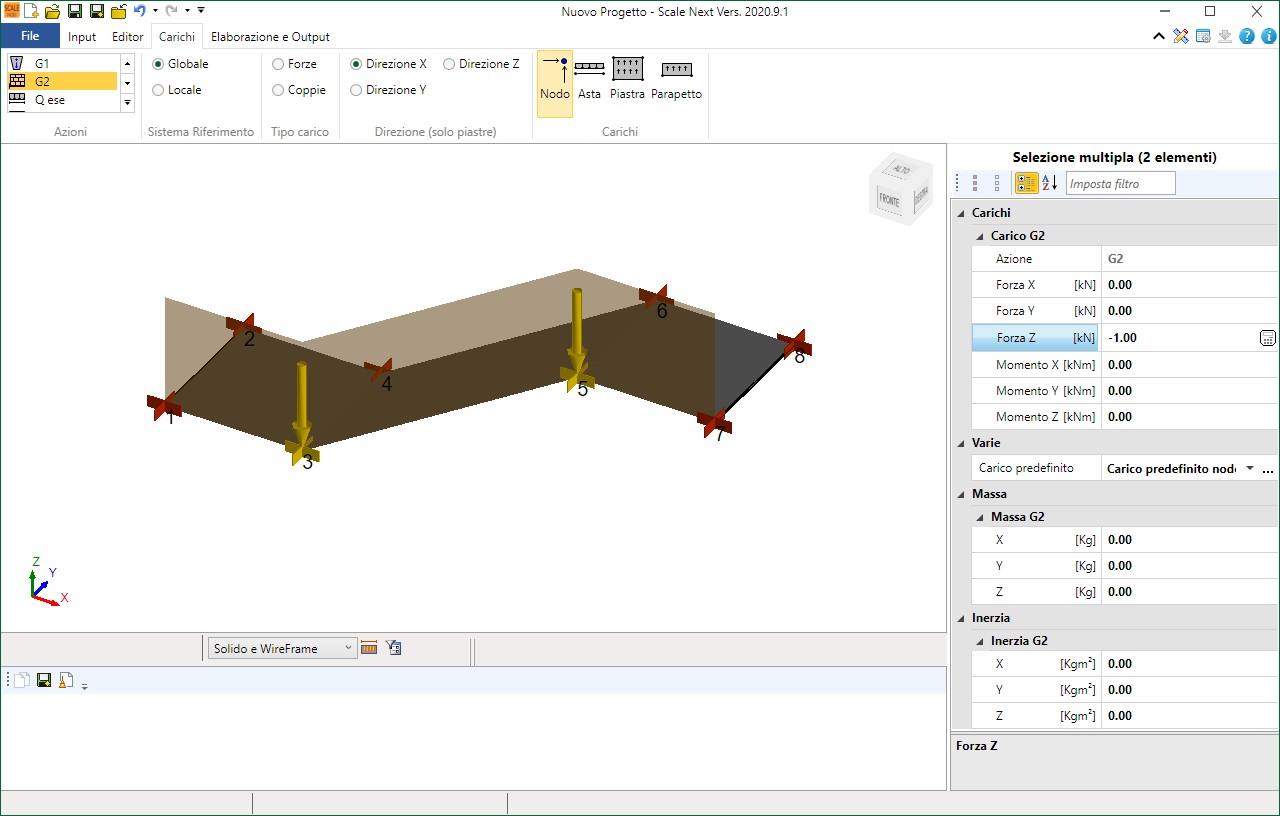Pick the Parapetto load tool
The height and width of the screenshot is (816, 1280).
(676, 79)
